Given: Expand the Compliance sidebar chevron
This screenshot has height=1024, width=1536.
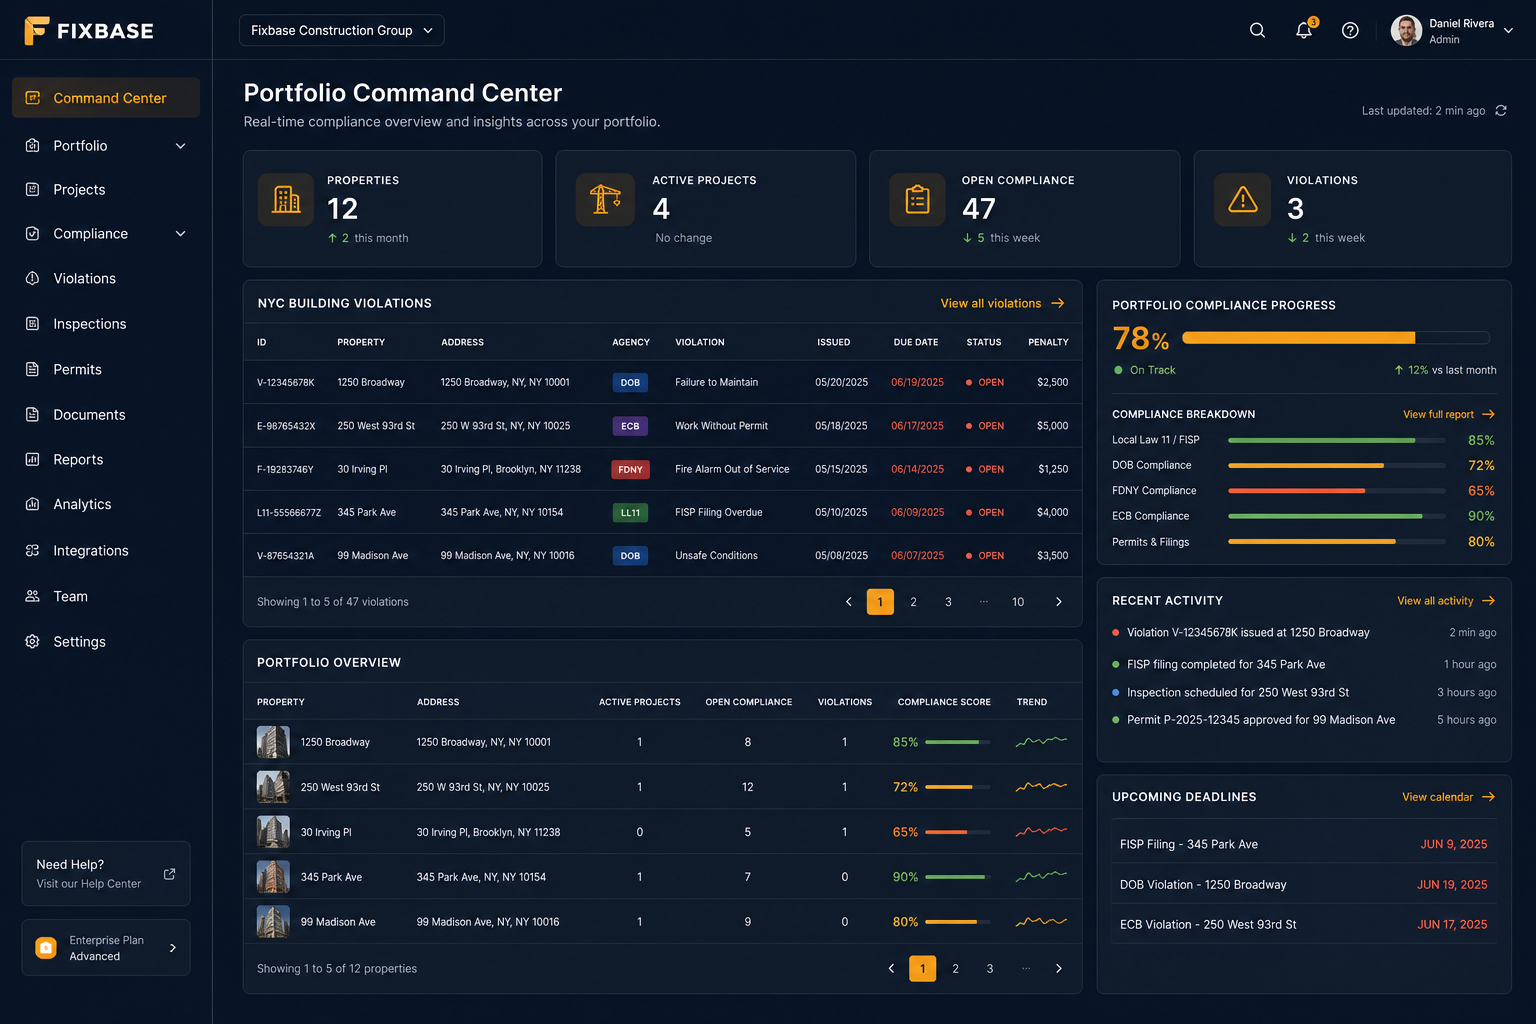Looking at the screenshot, I should point(181,234).
